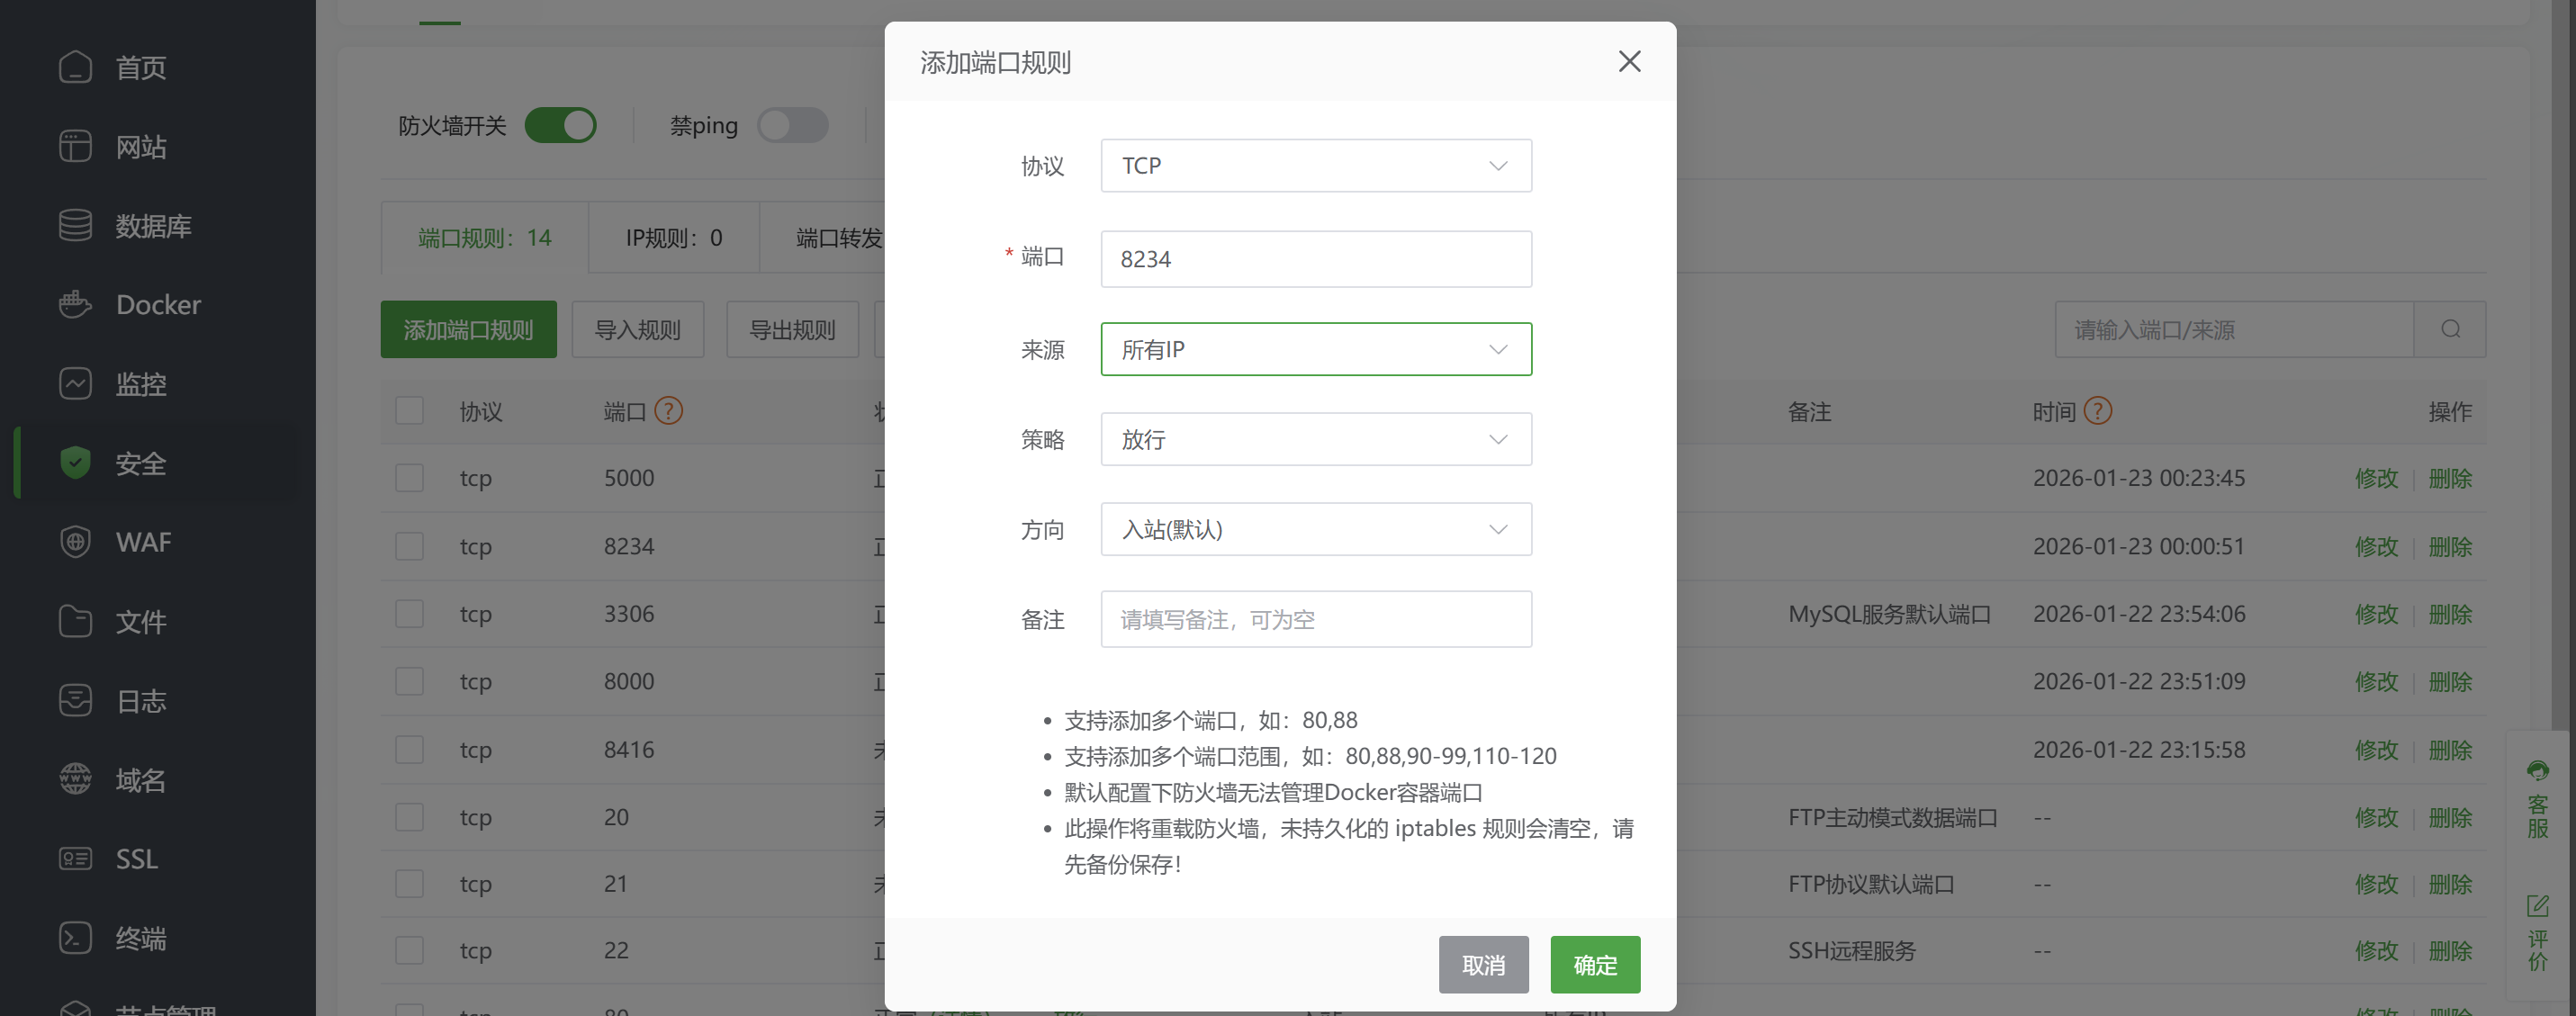Click the 取消 button

point(1483,964)
